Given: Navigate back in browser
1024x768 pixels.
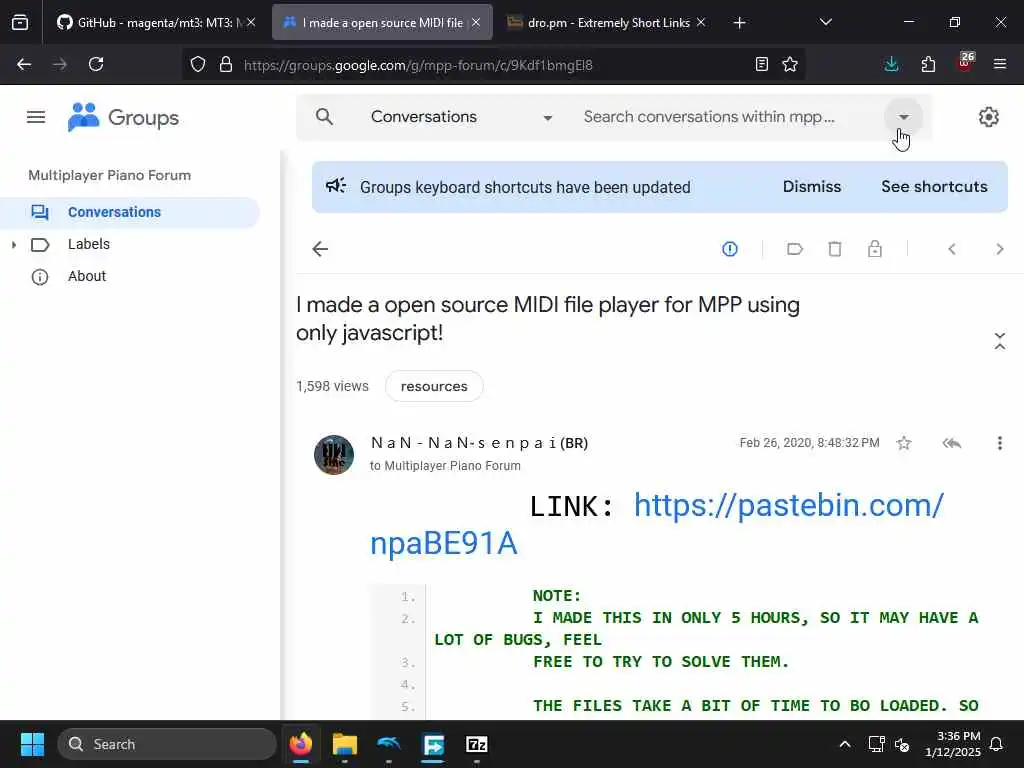Looking at the screenshot, I should pyautogui.click(x=24, y=64).
